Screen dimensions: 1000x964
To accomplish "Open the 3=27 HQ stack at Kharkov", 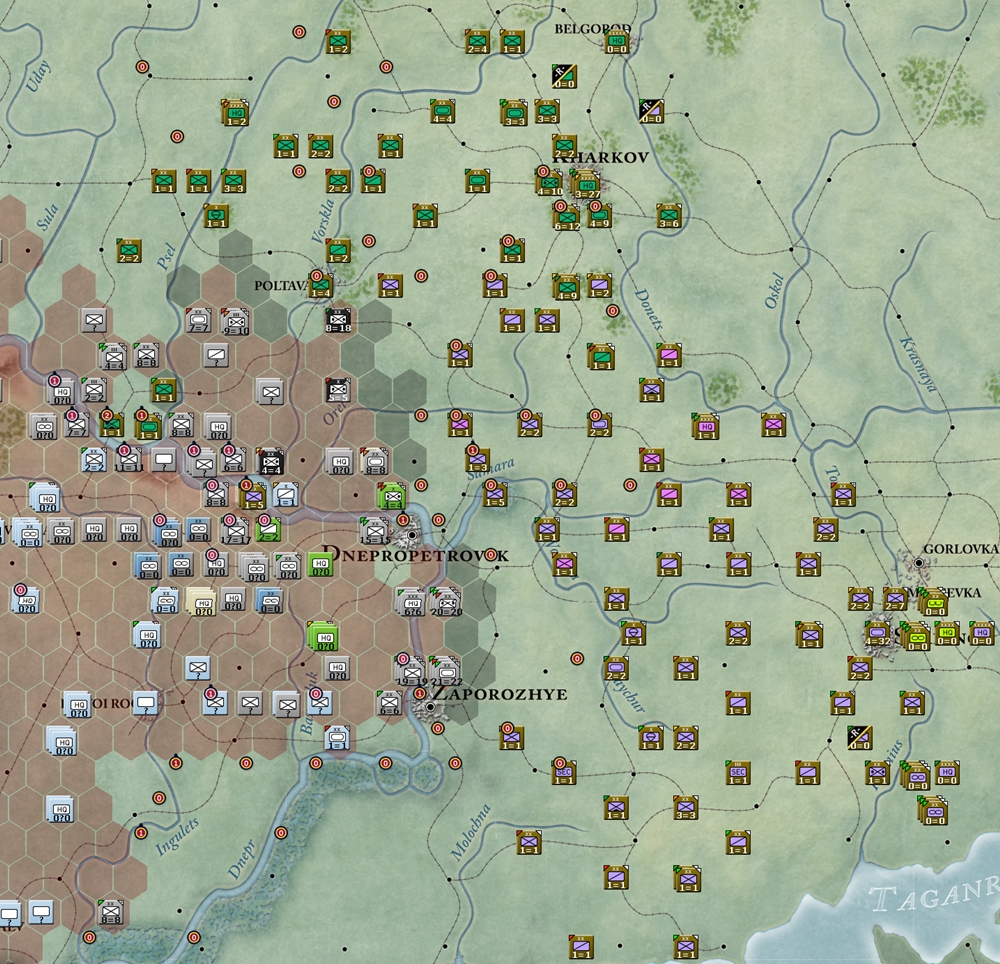I will tap(586, 184).
